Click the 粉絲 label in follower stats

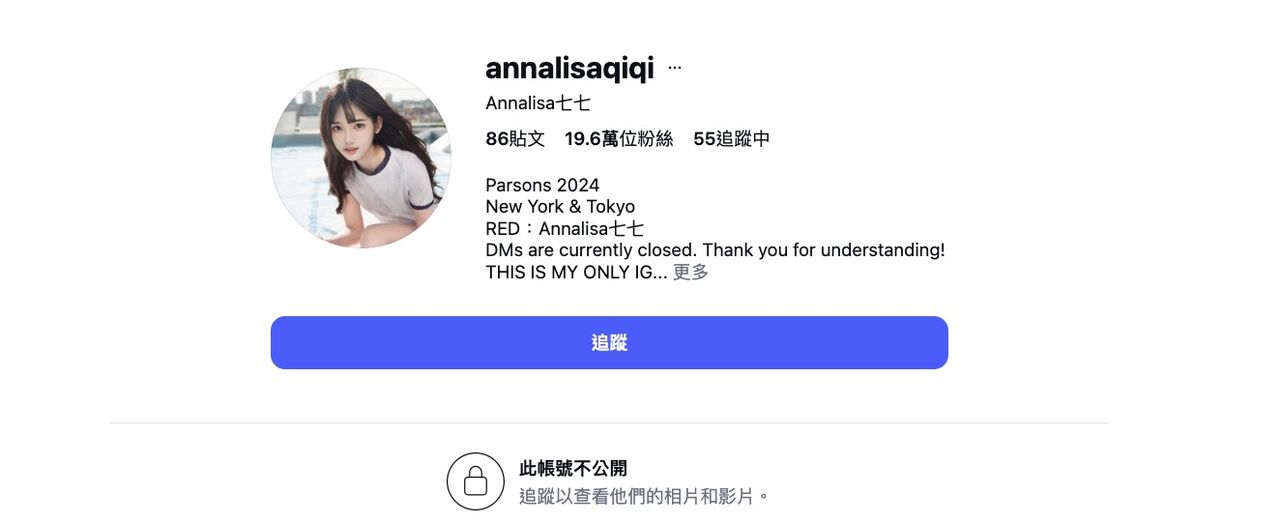point(656,139)
